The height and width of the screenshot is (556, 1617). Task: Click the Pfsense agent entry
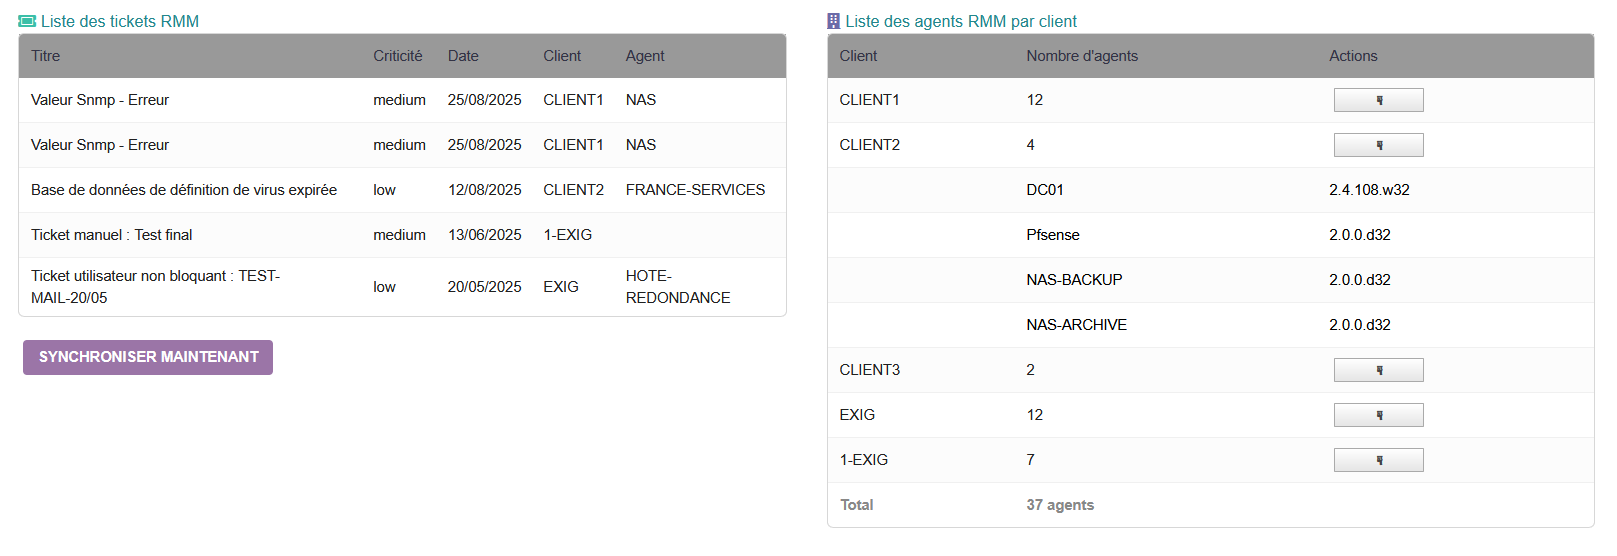click(x=1053, y=235)
